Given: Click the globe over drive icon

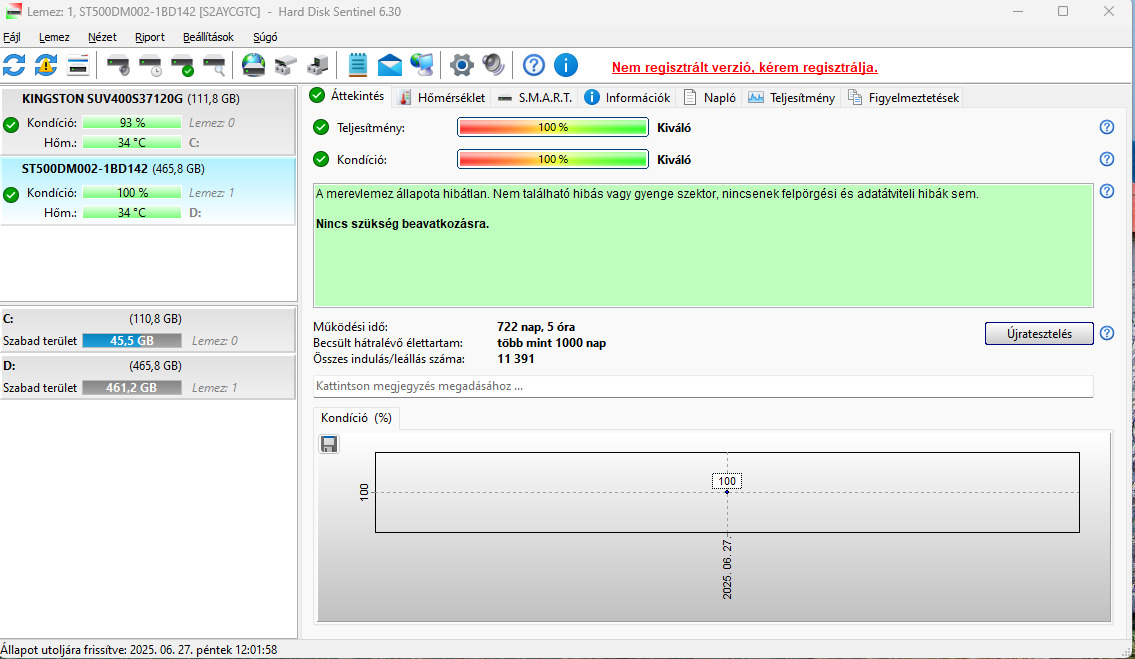Looking at the screenshot, I should click(253, 66).
